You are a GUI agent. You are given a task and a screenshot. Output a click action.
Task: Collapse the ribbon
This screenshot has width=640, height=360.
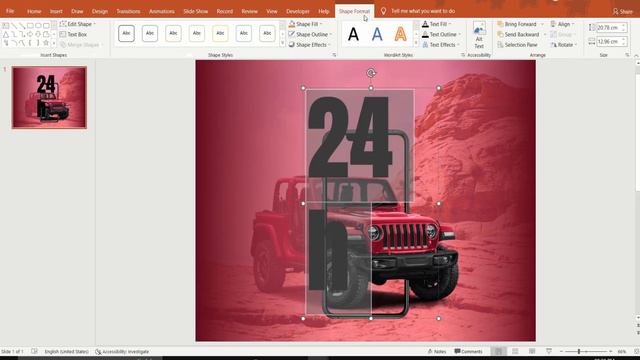636,55
